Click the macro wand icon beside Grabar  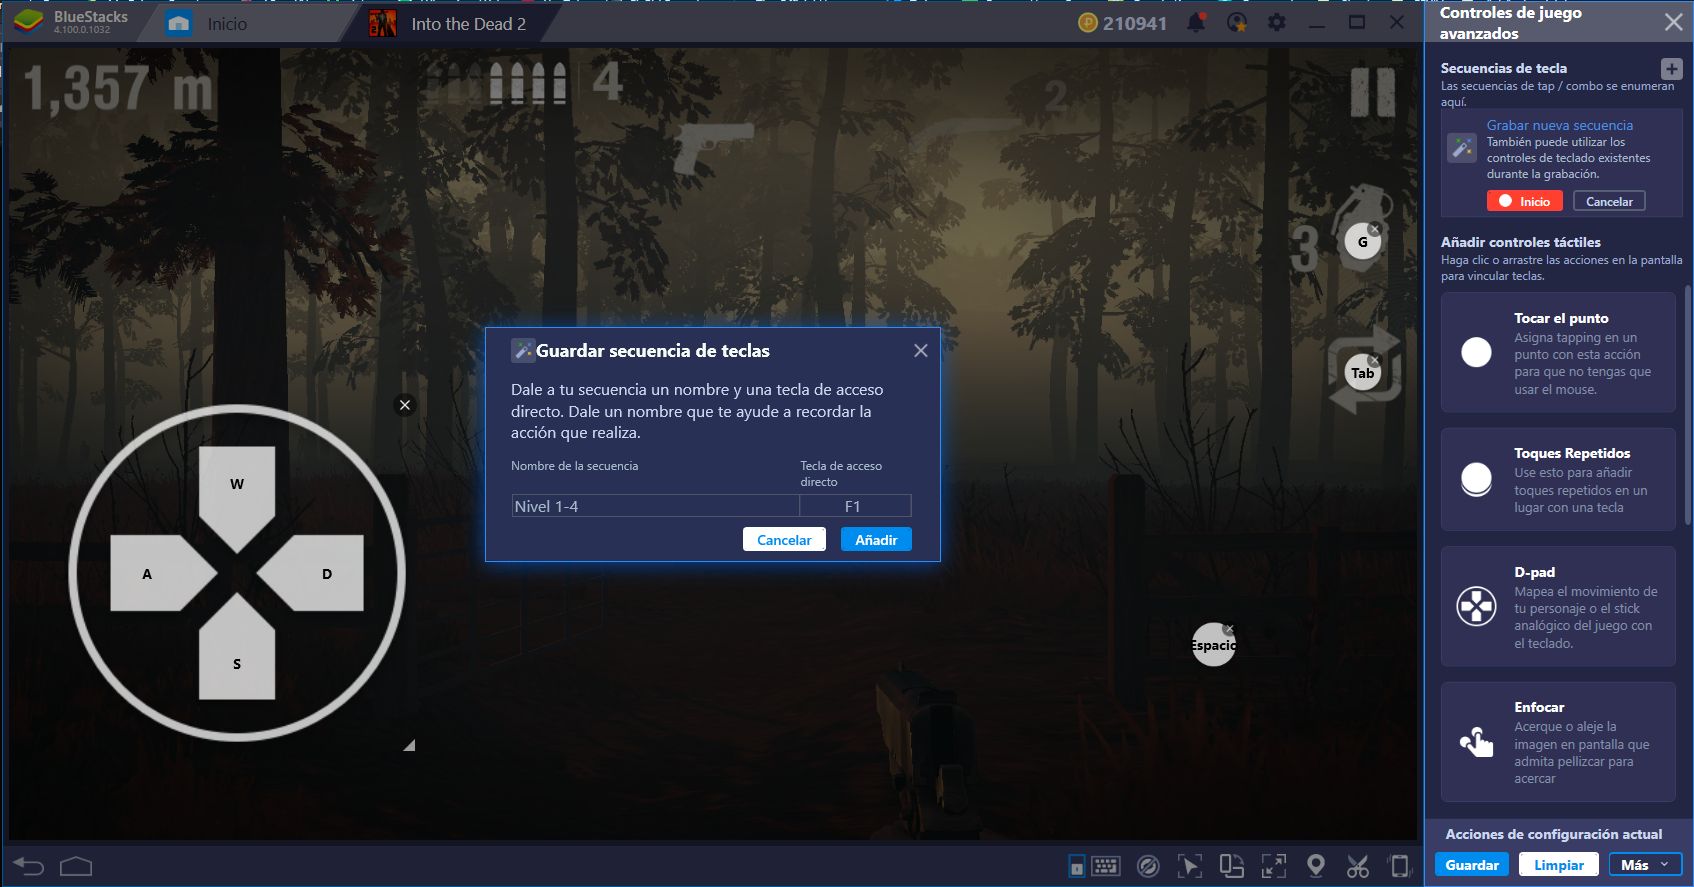tap(1462, 149)
